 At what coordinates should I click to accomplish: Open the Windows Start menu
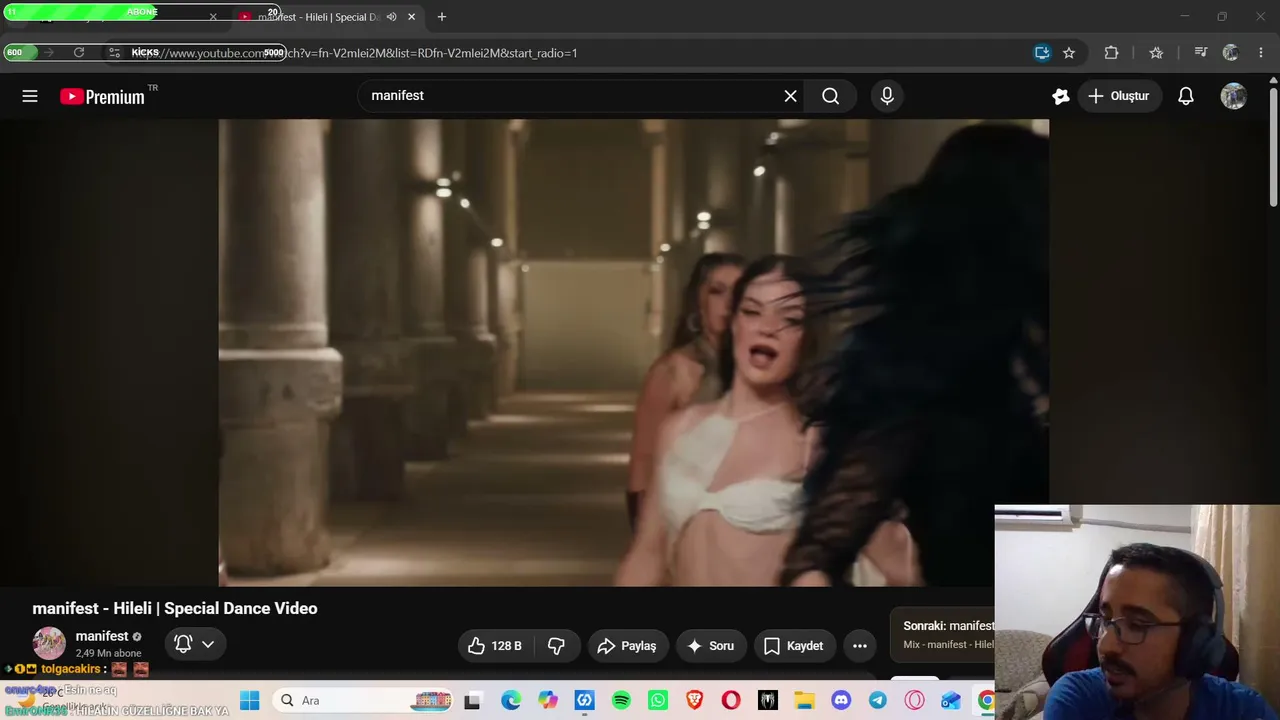[250, 701]
